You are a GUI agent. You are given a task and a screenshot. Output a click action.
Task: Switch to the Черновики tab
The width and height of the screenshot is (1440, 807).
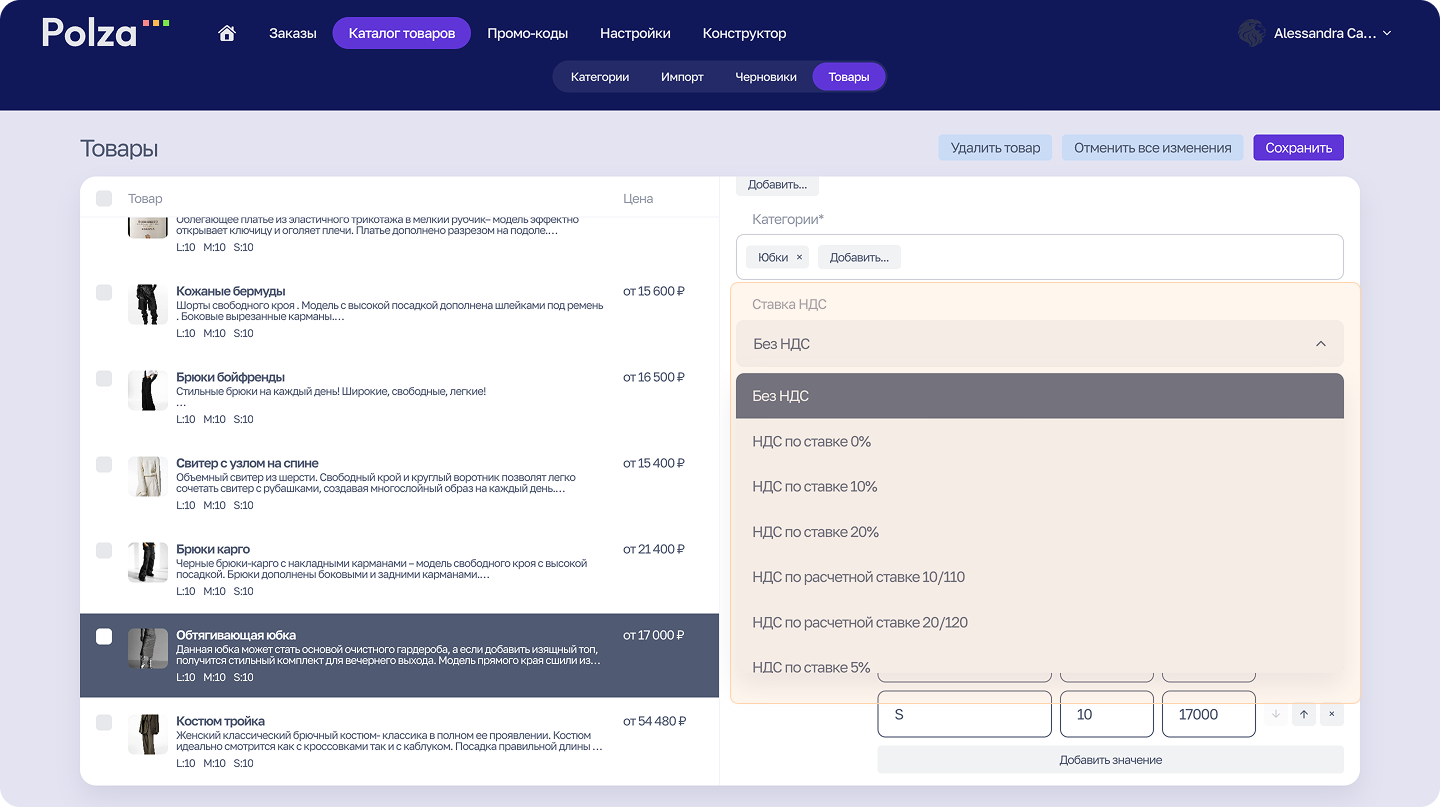[x=765, y=77]
